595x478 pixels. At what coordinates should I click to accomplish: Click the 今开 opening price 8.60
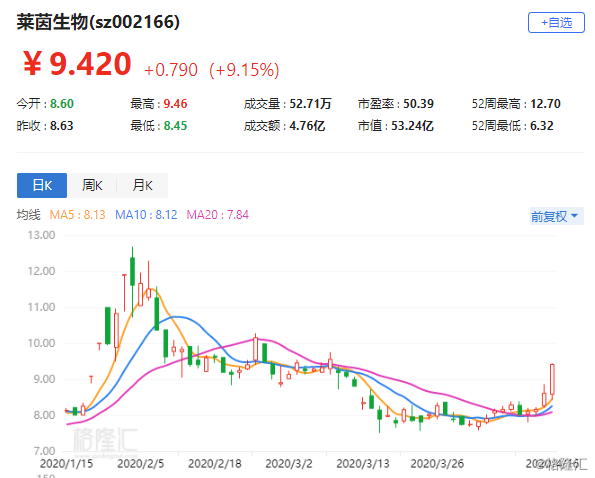tap(62, 104)
